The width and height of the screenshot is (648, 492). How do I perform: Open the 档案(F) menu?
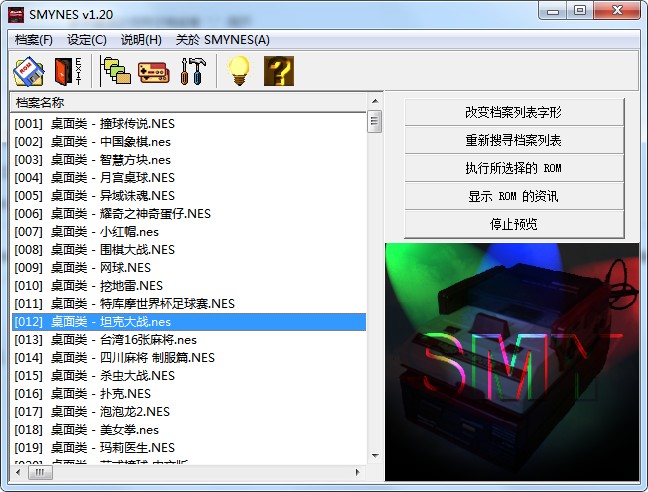[x=33, y=40]
